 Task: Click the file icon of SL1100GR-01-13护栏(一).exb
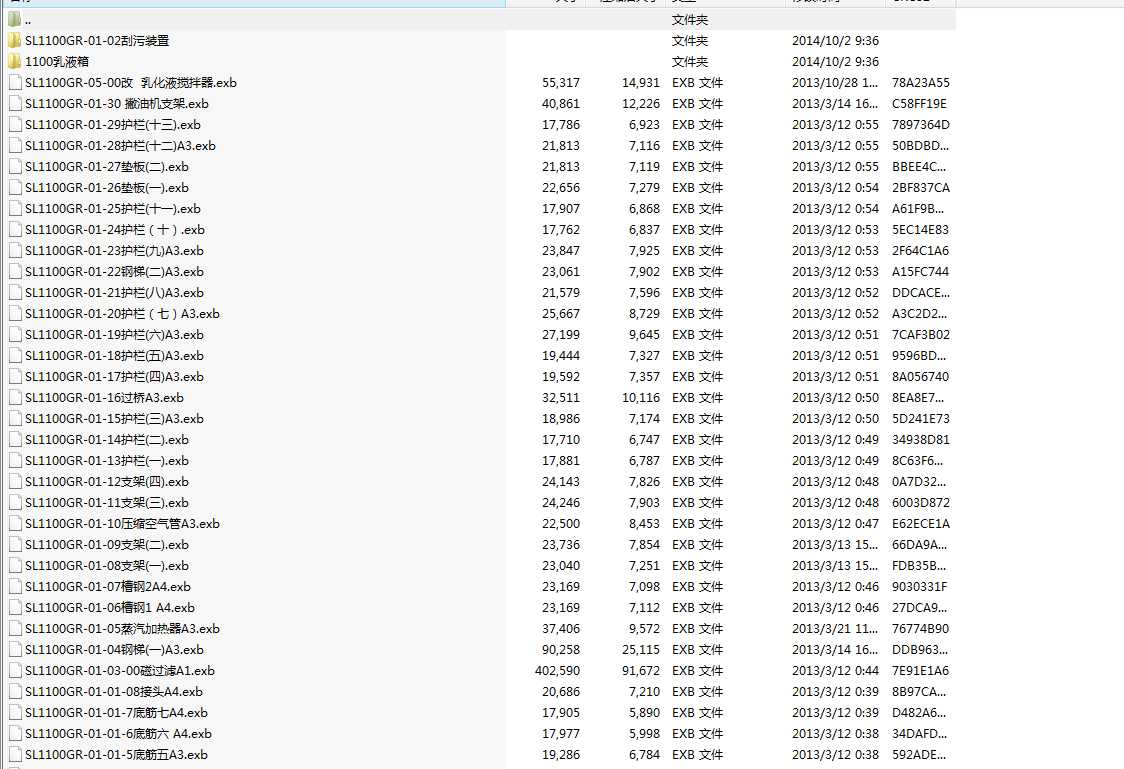point(15,461)
